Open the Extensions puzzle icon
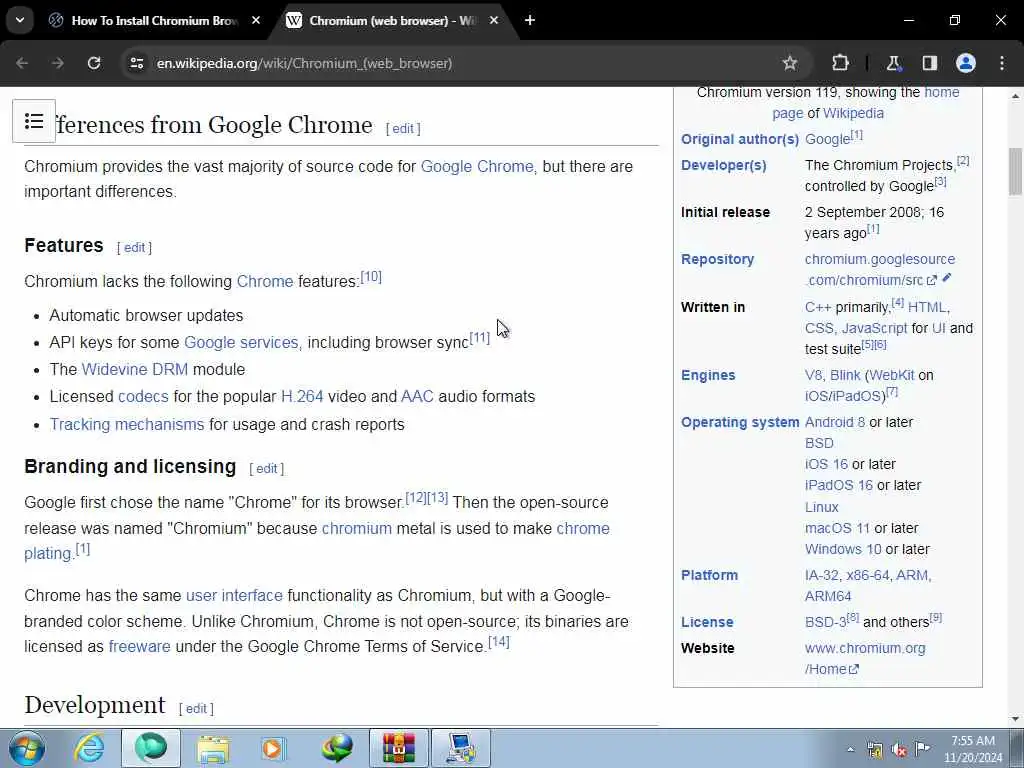Viewport: 1024px width, 768px height. [x=840, y=63]
